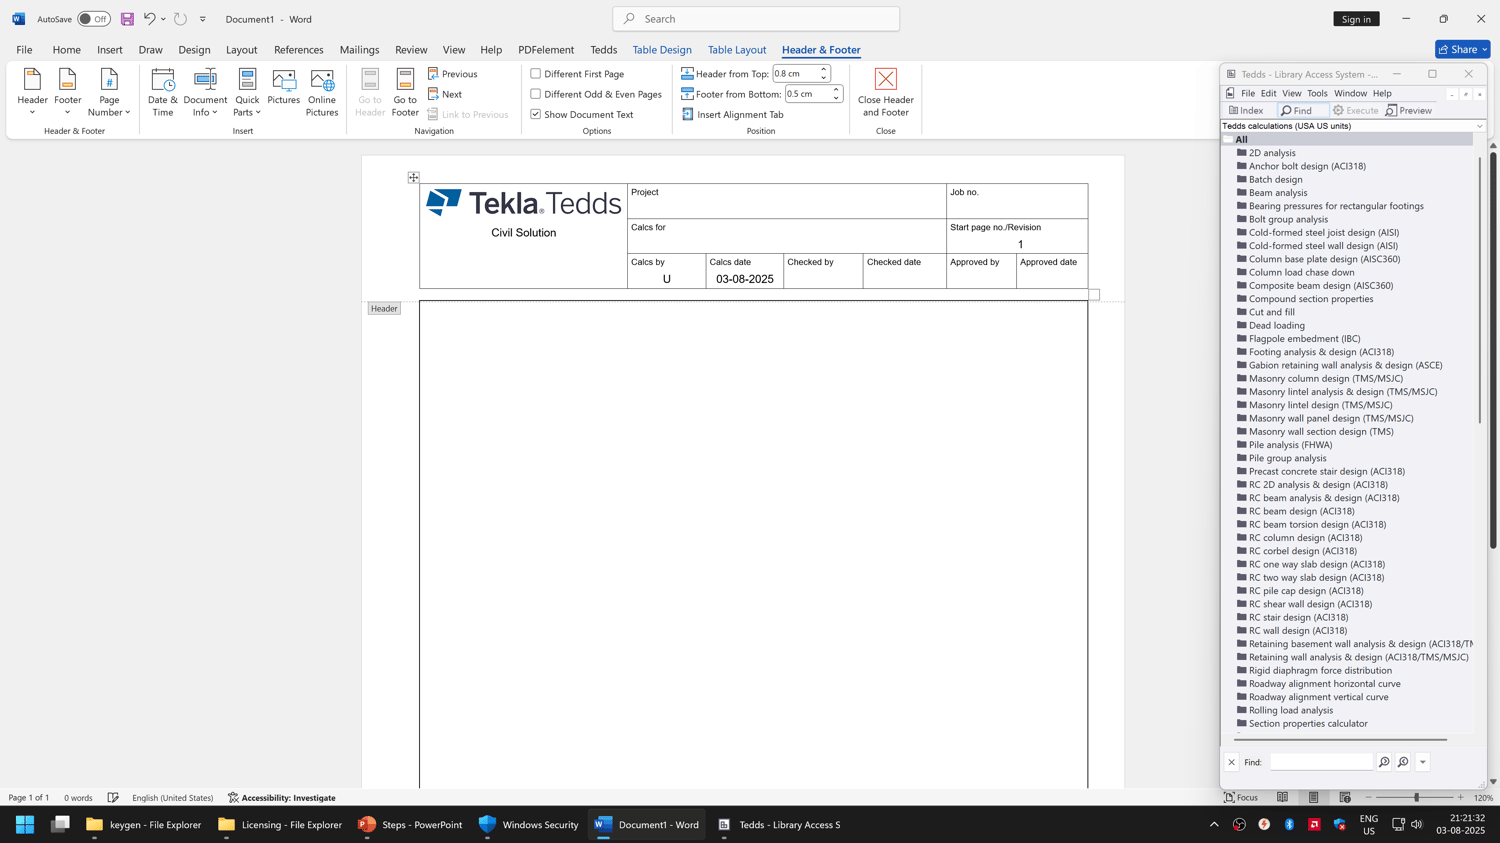Open the Insert ribbon tab
1500x843 pixels.
point(110,50)
